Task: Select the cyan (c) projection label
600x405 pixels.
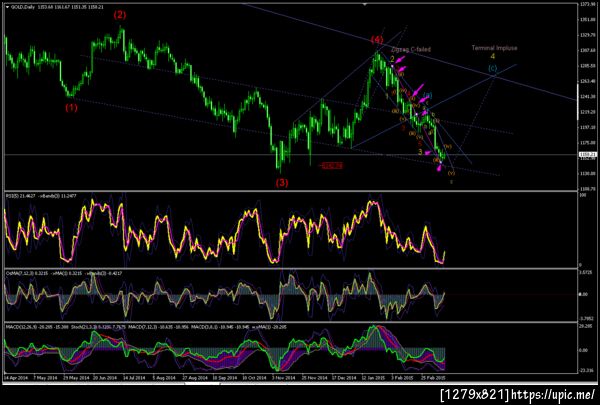Action: click(493, 69)
